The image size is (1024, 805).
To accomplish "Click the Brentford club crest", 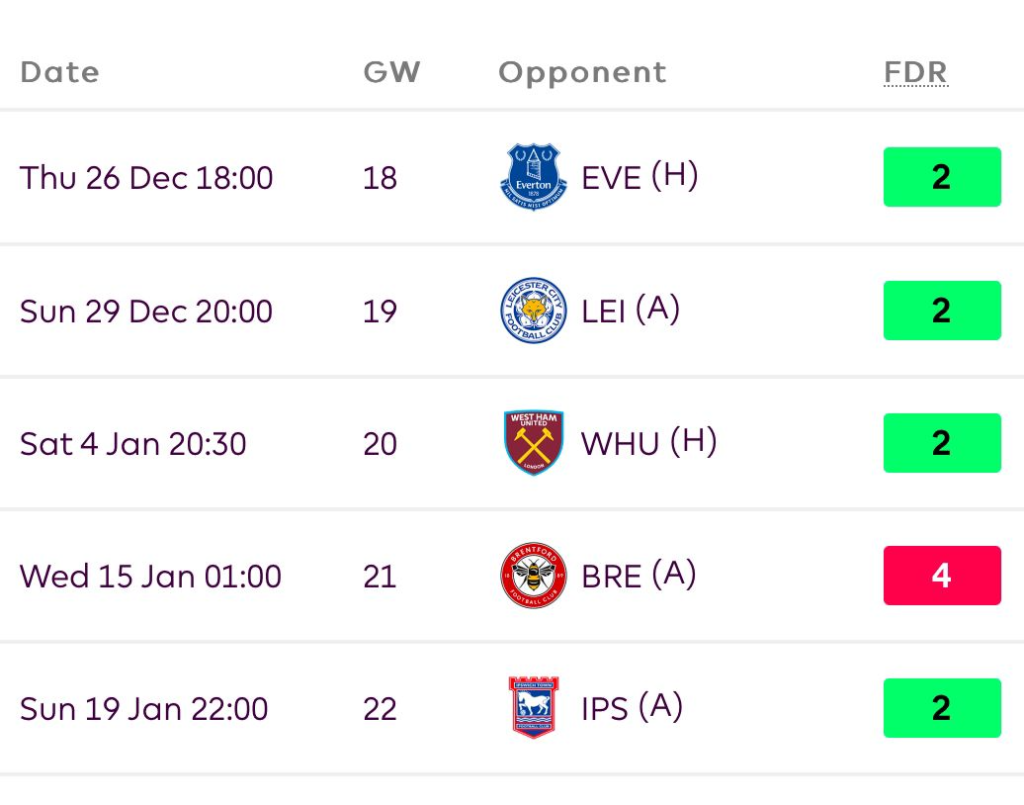I will (x=533, y=576).
